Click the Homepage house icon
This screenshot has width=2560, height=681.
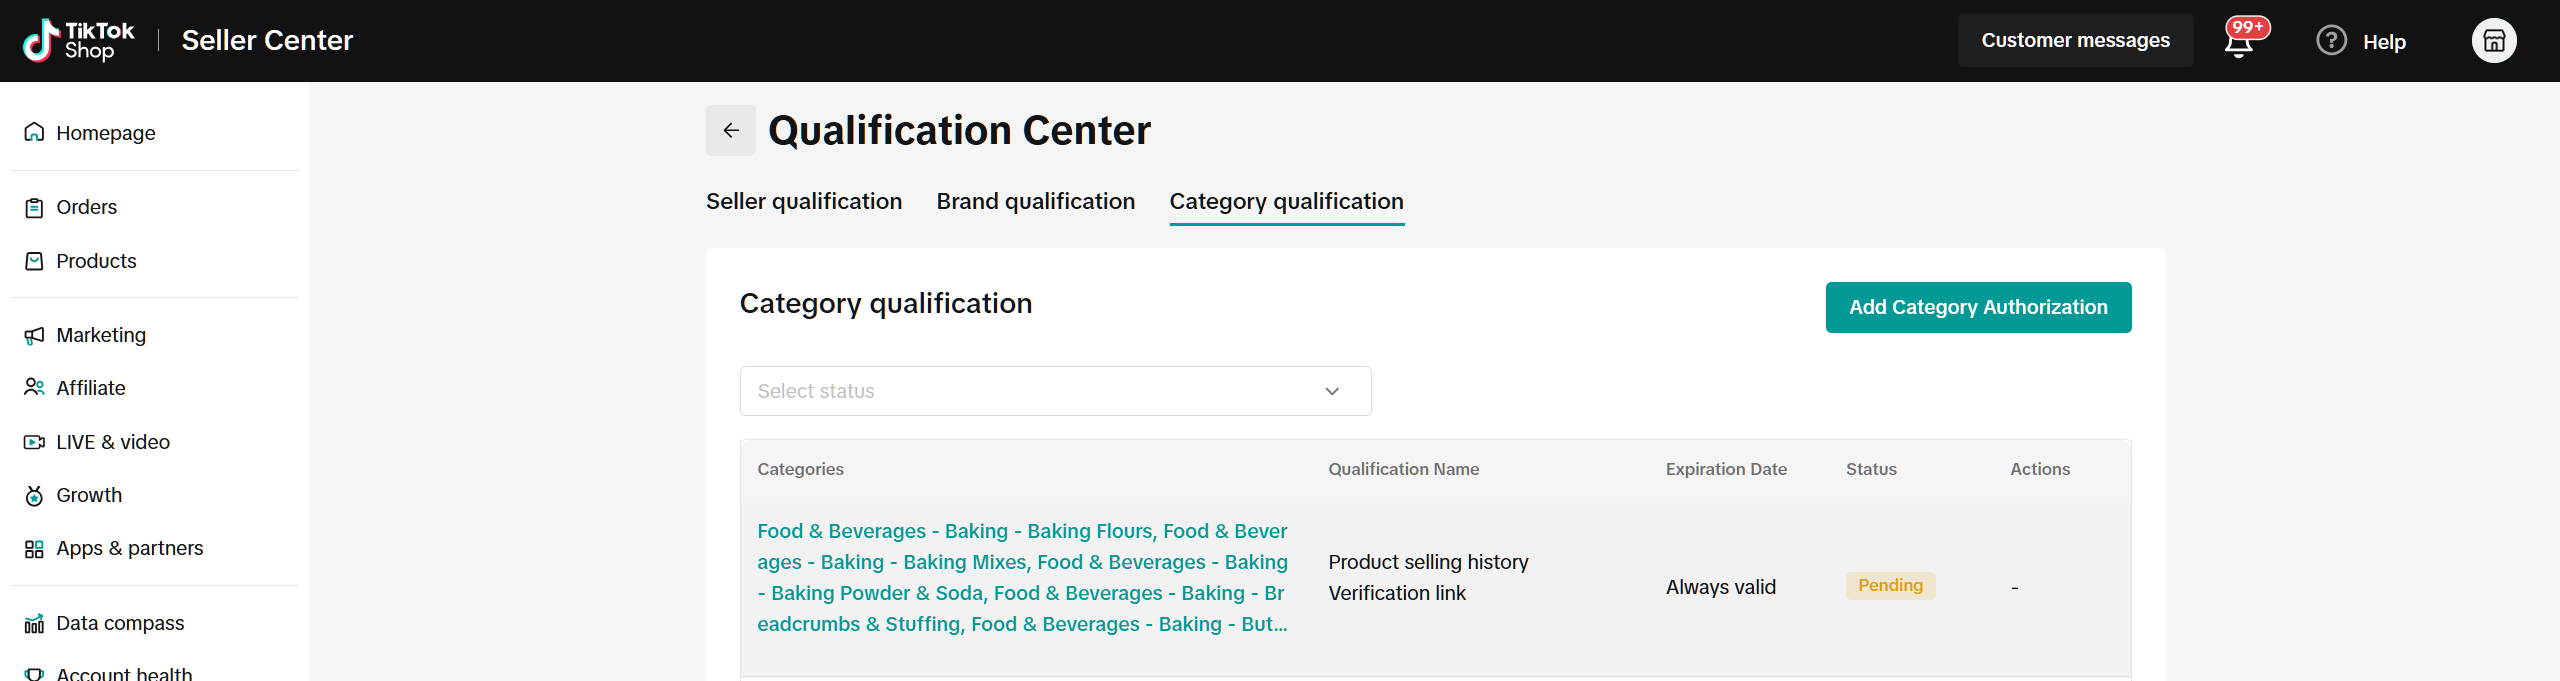(x=34, y=133)
